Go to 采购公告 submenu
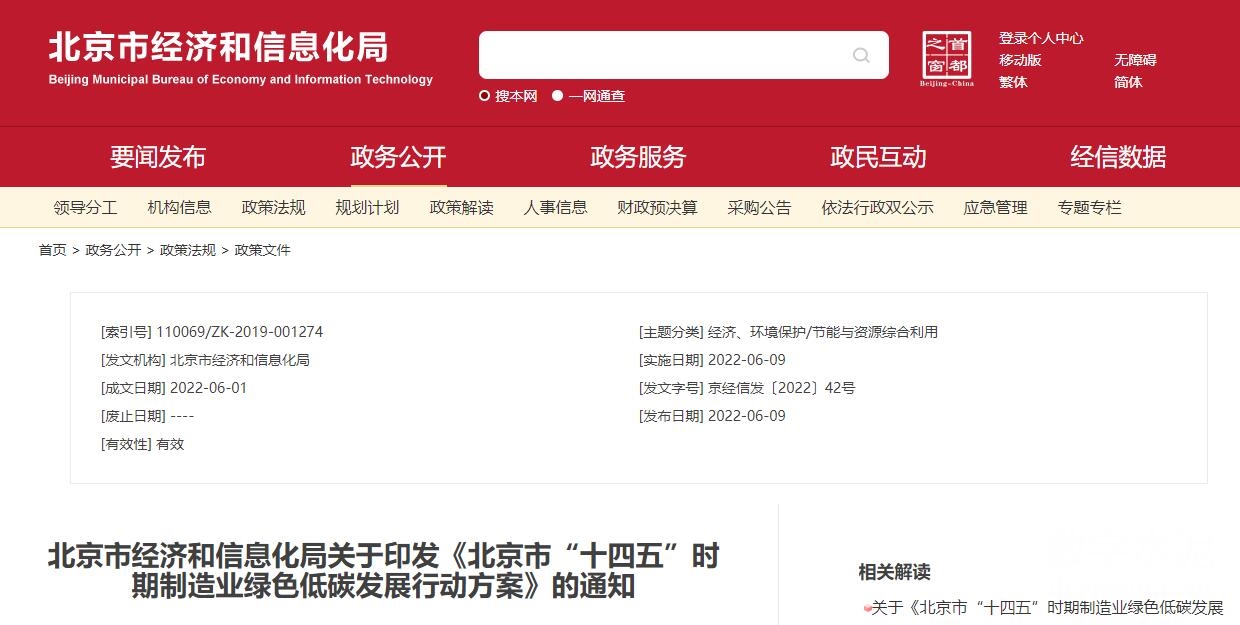 760,208
